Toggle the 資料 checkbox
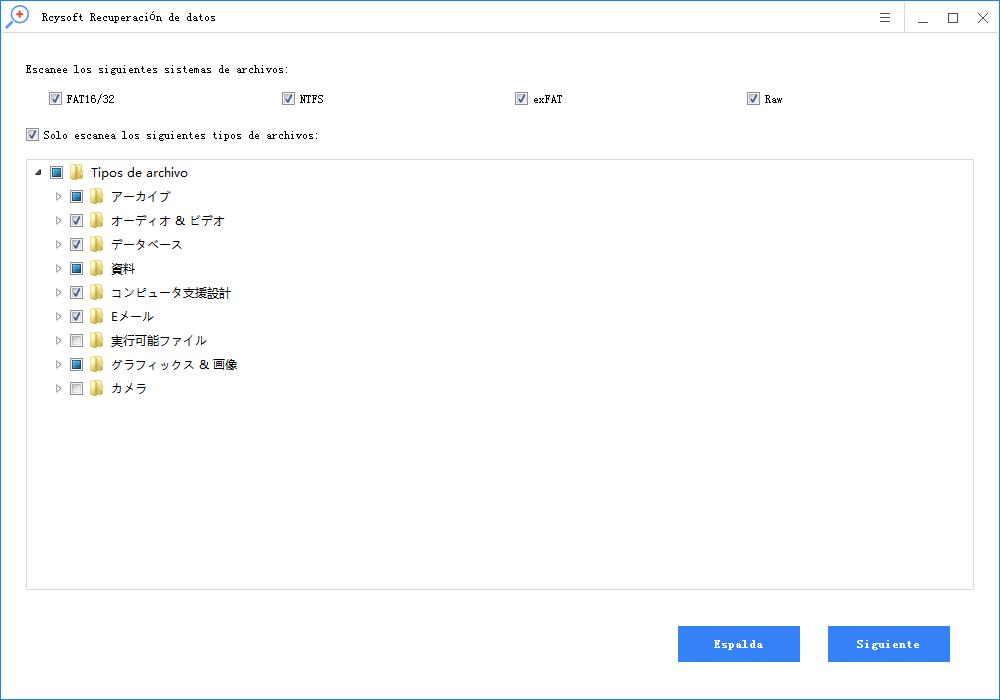The width and height of the screenshot is (1000, 700). (x=77, y=268)
